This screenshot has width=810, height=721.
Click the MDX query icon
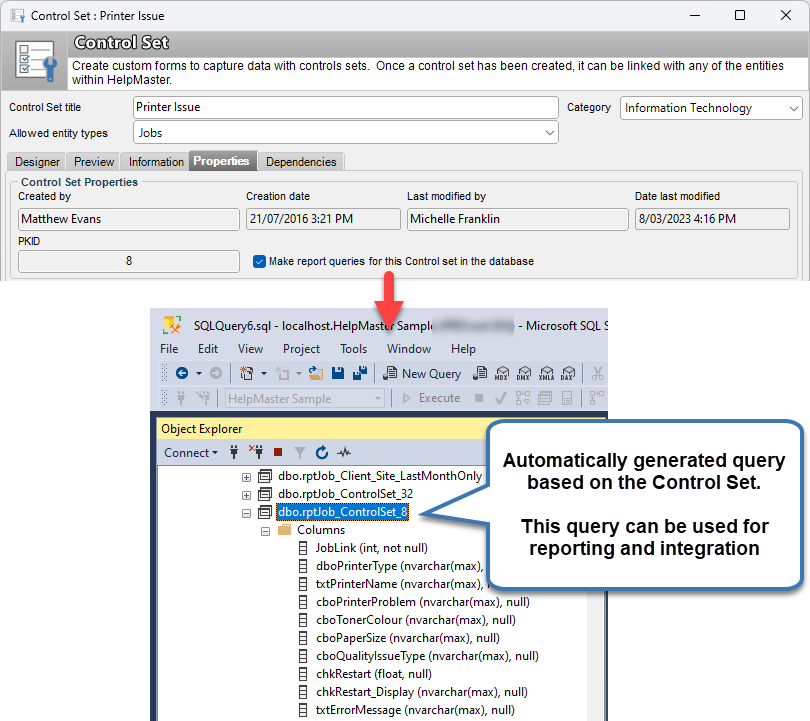pos(502,373)
